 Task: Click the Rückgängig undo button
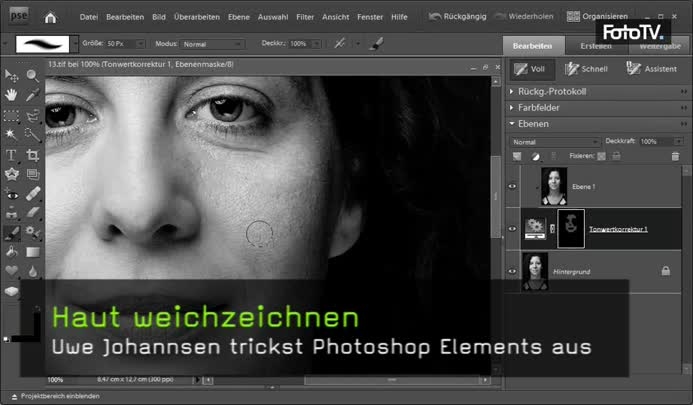click(457, 17)
